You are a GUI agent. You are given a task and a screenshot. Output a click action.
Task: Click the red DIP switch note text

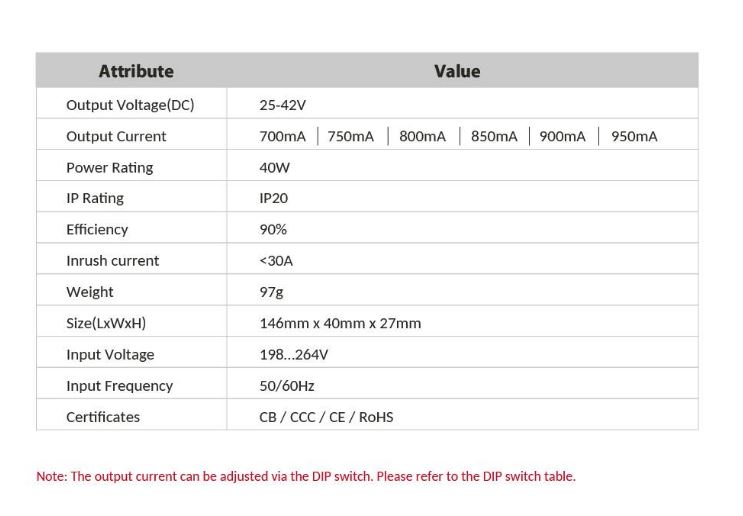click(306, 476)
